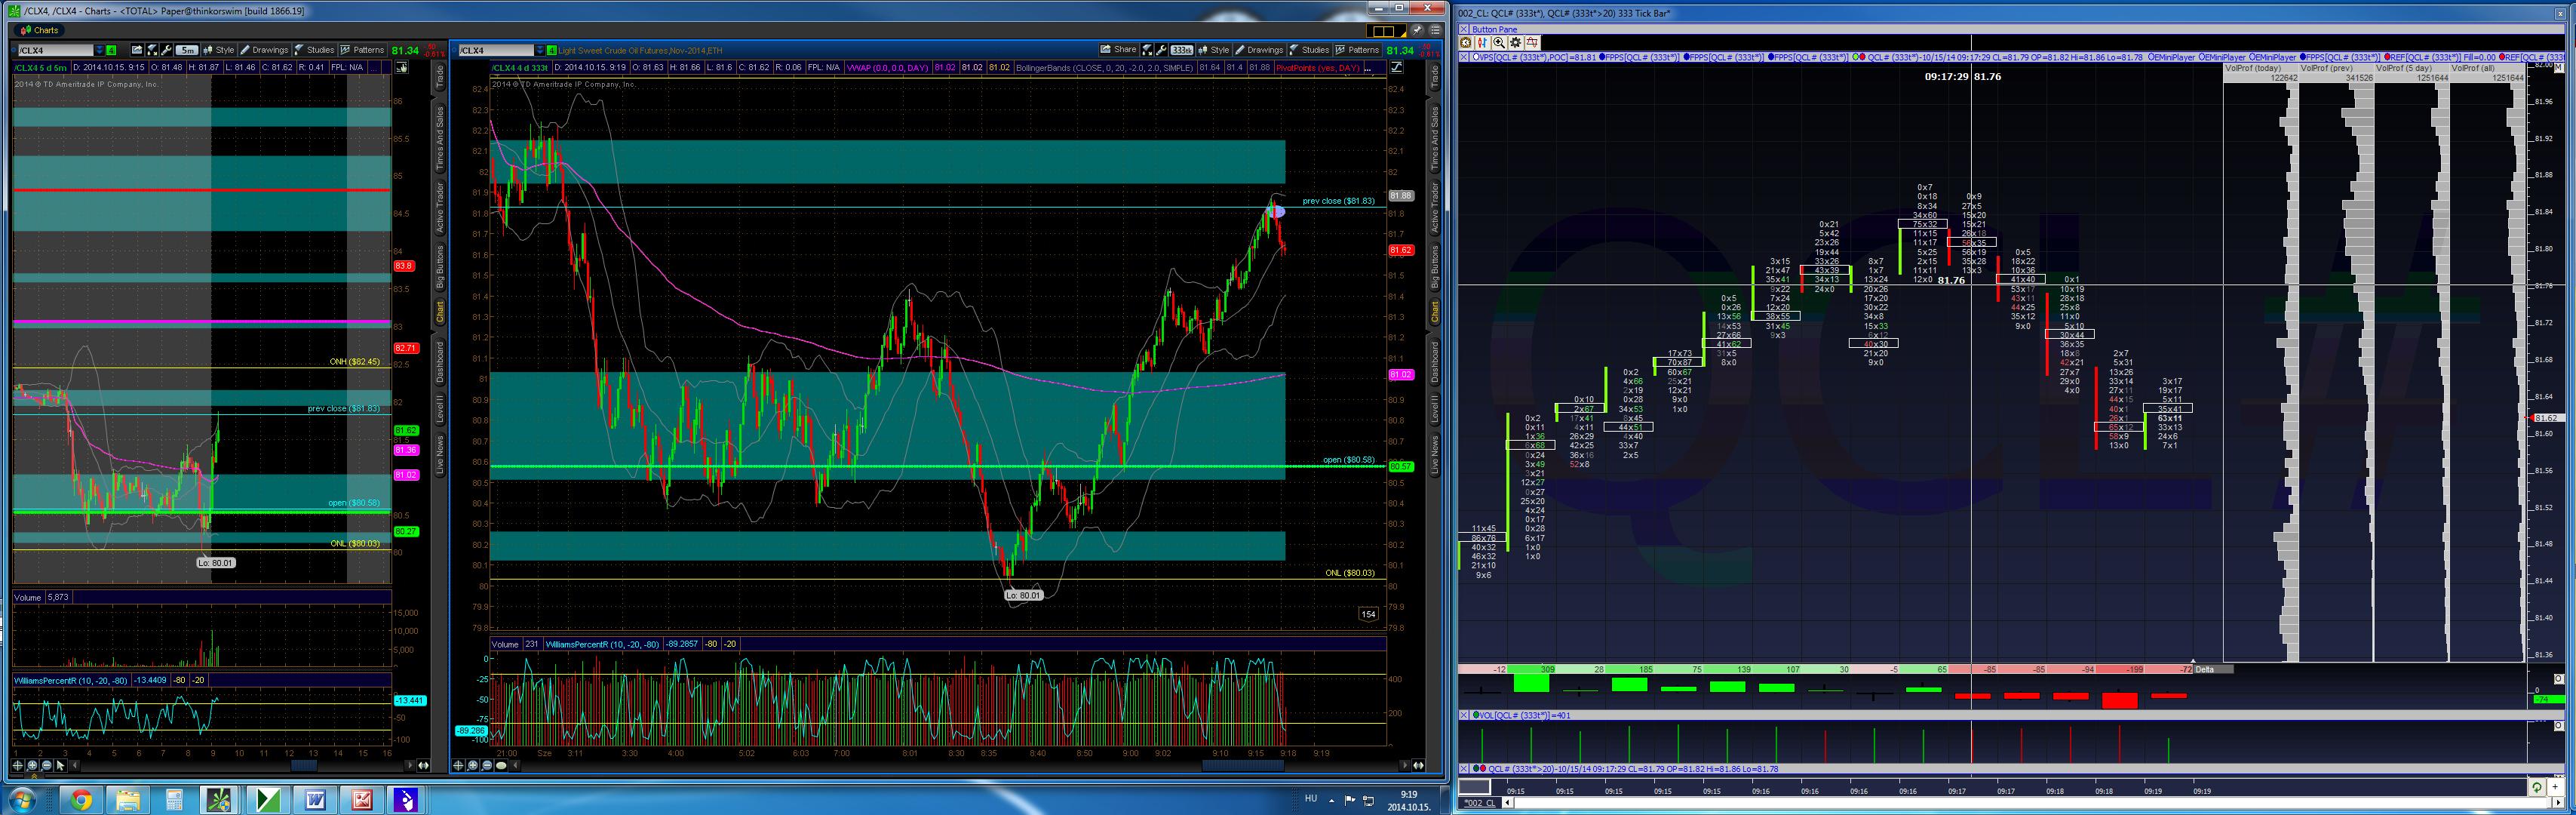Click horizontal scrollbar thumb below right chart

(1243, 766)
